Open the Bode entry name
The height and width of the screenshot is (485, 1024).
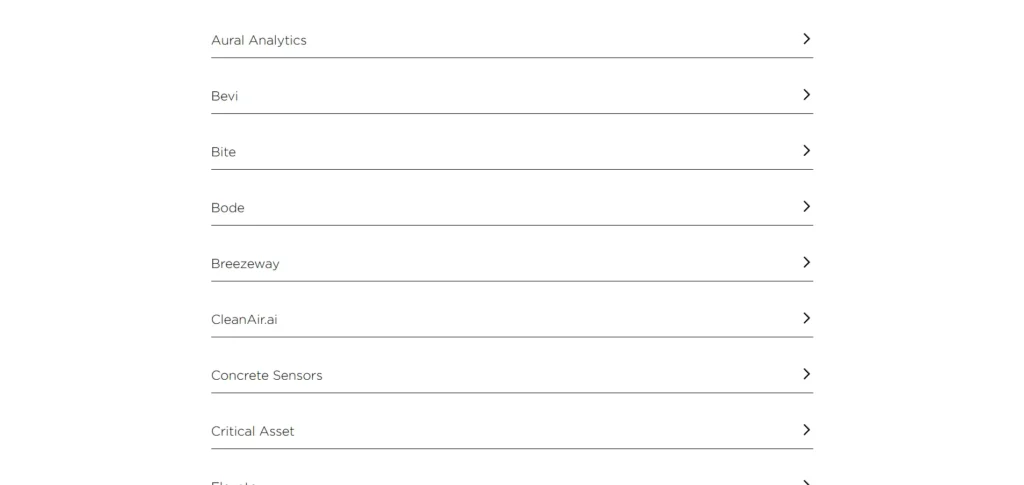(x=227, y=208)
